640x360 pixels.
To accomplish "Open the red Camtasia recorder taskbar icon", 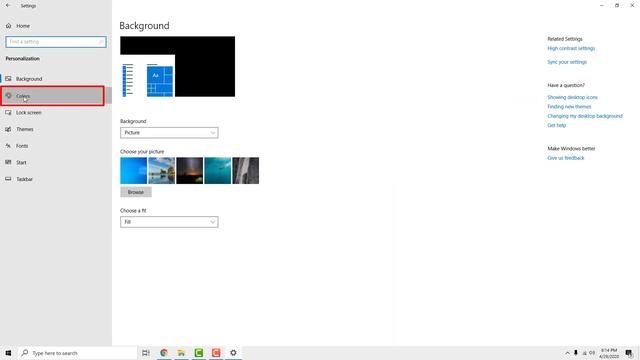I will (x=216, y=353).
